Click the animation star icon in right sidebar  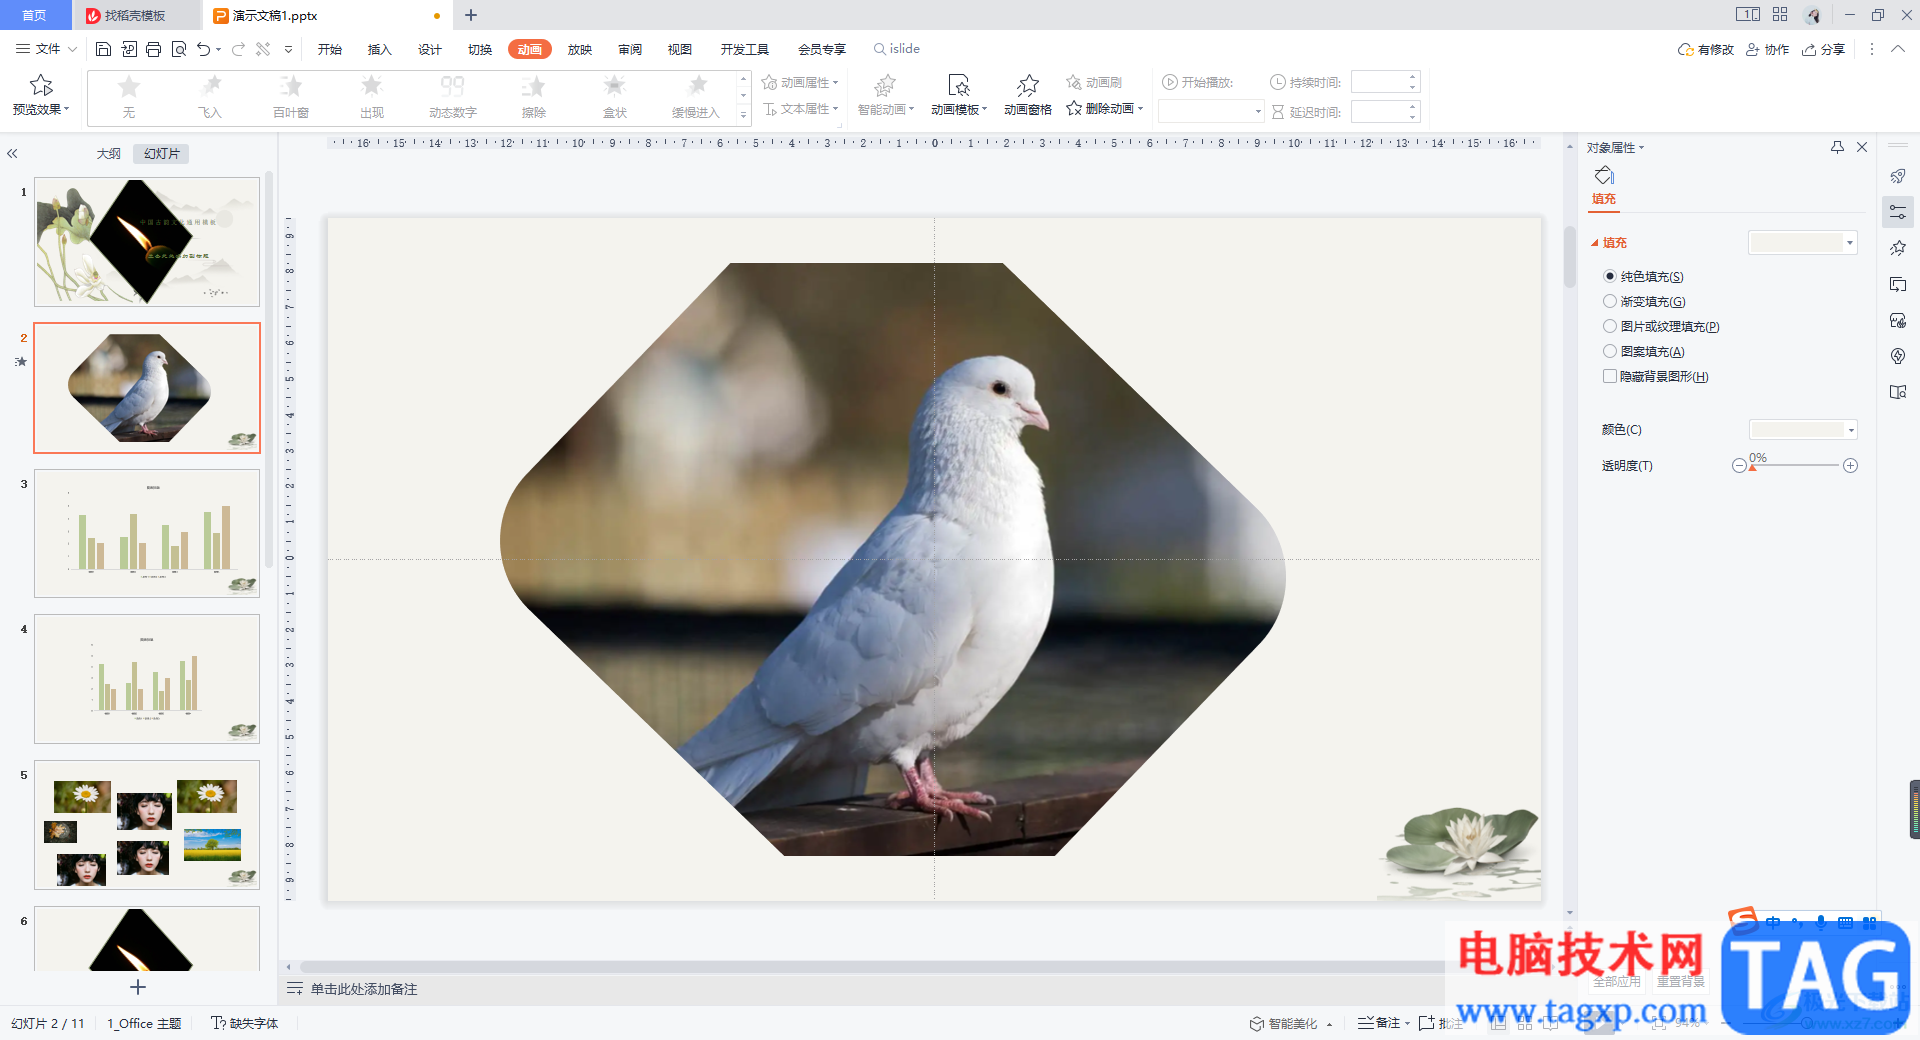(1898, 248)
